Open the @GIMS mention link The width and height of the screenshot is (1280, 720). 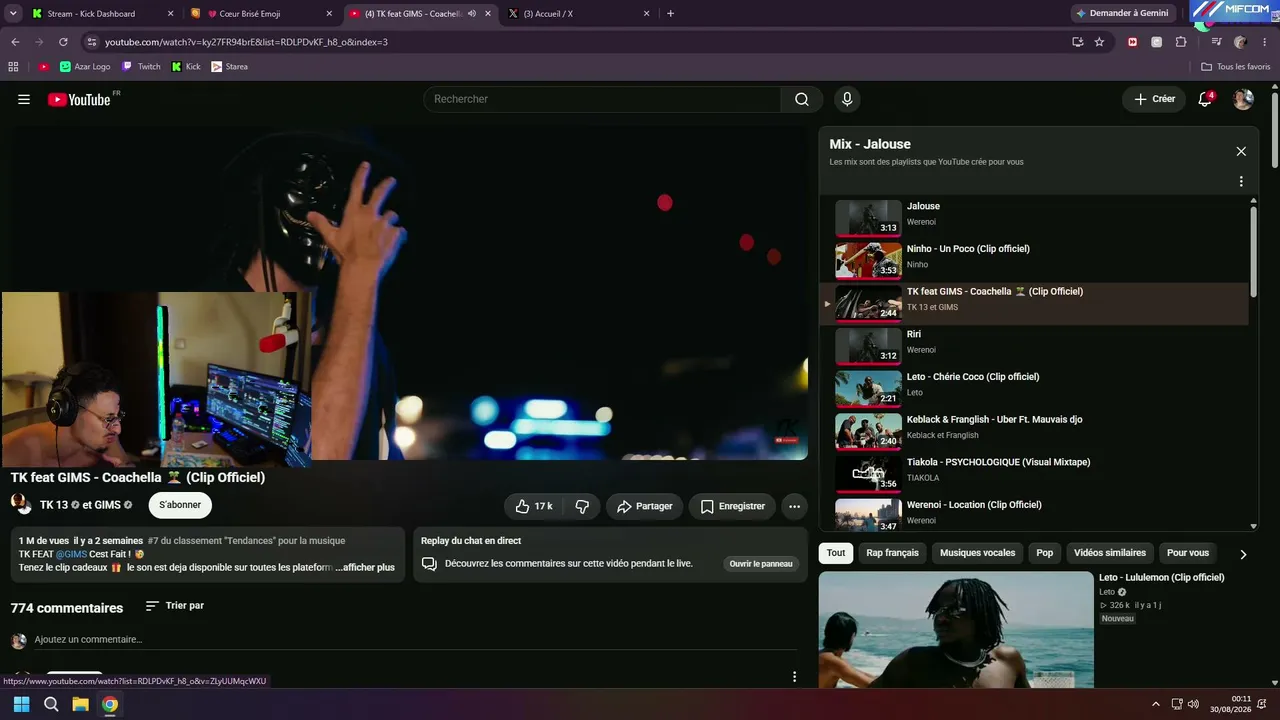71,554
